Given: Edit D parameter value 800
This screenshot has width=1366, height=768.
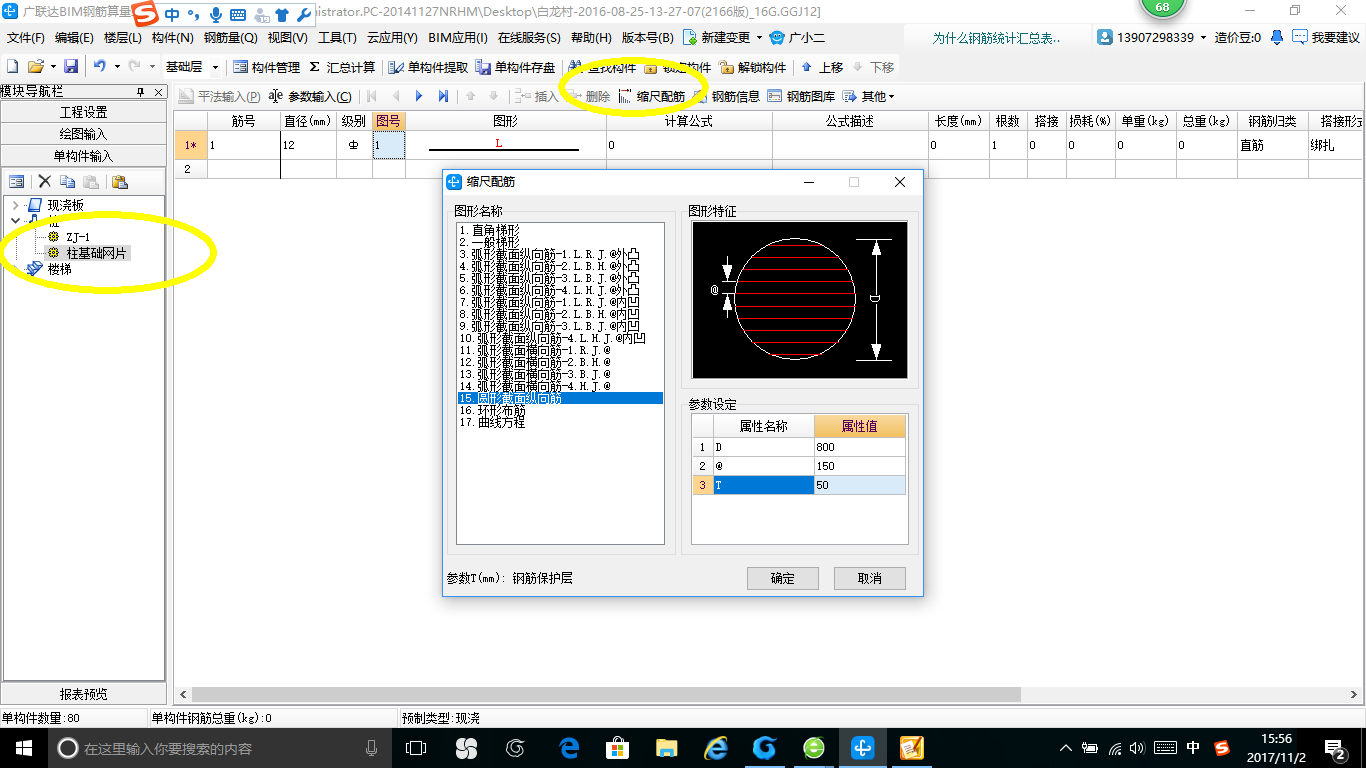Looking at the screenshot, I should pos(860,447).
